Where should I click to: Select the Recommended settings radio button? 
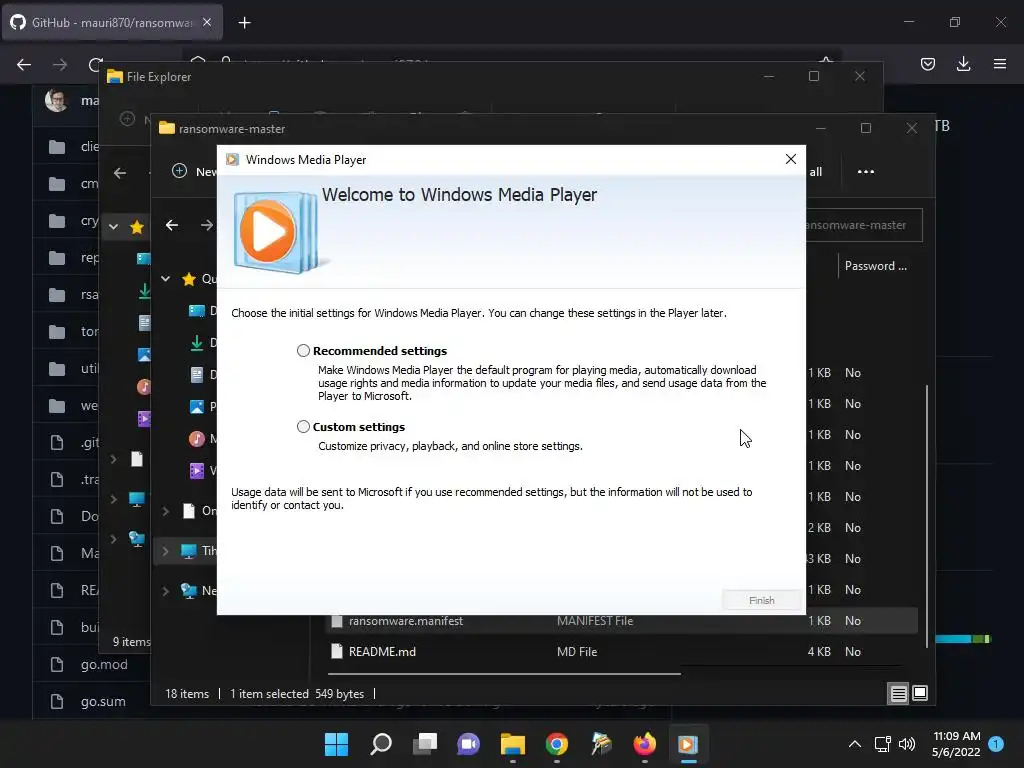point(303,351)
